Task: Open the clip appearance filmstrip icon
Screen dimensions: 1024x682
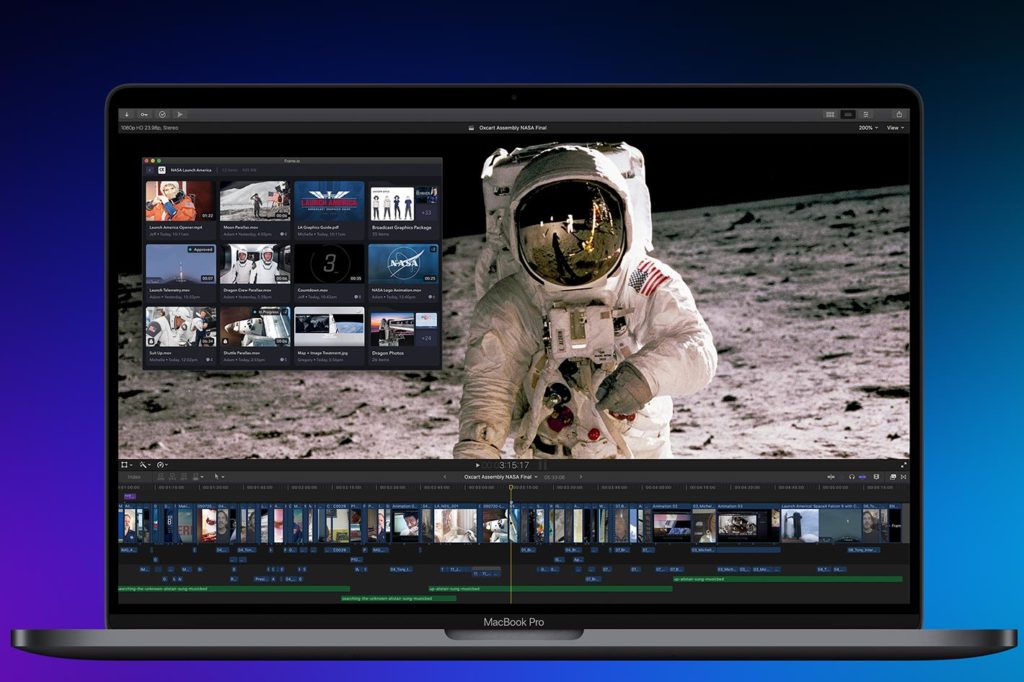Action: coord(876,477)
